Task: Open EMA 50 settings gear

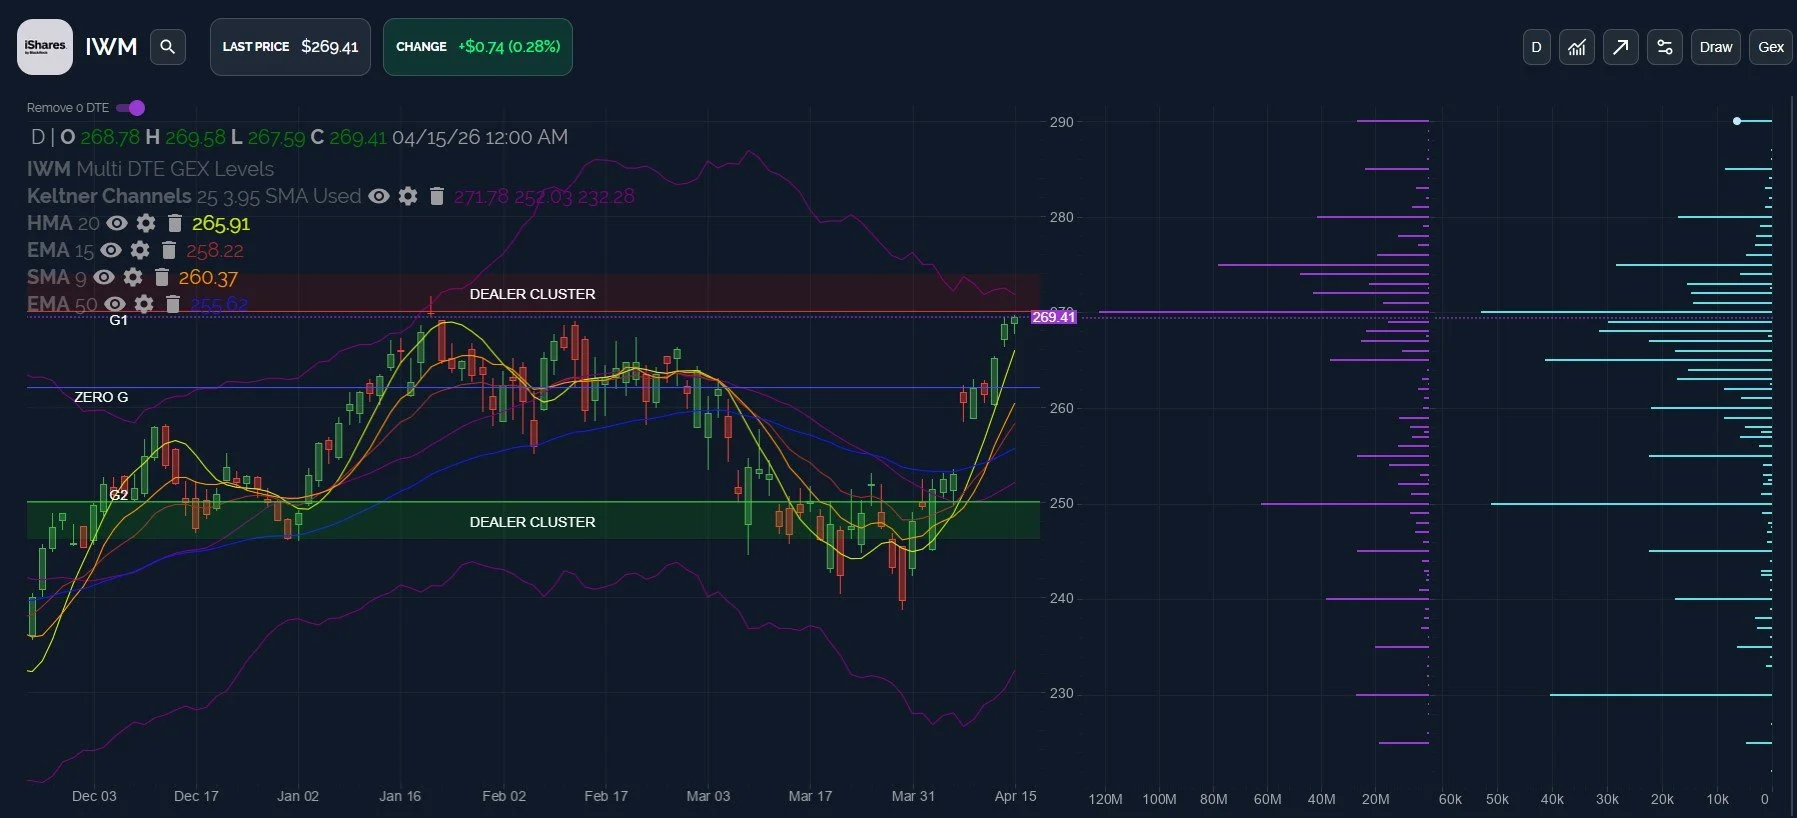Action: click(x=144, y=304)
